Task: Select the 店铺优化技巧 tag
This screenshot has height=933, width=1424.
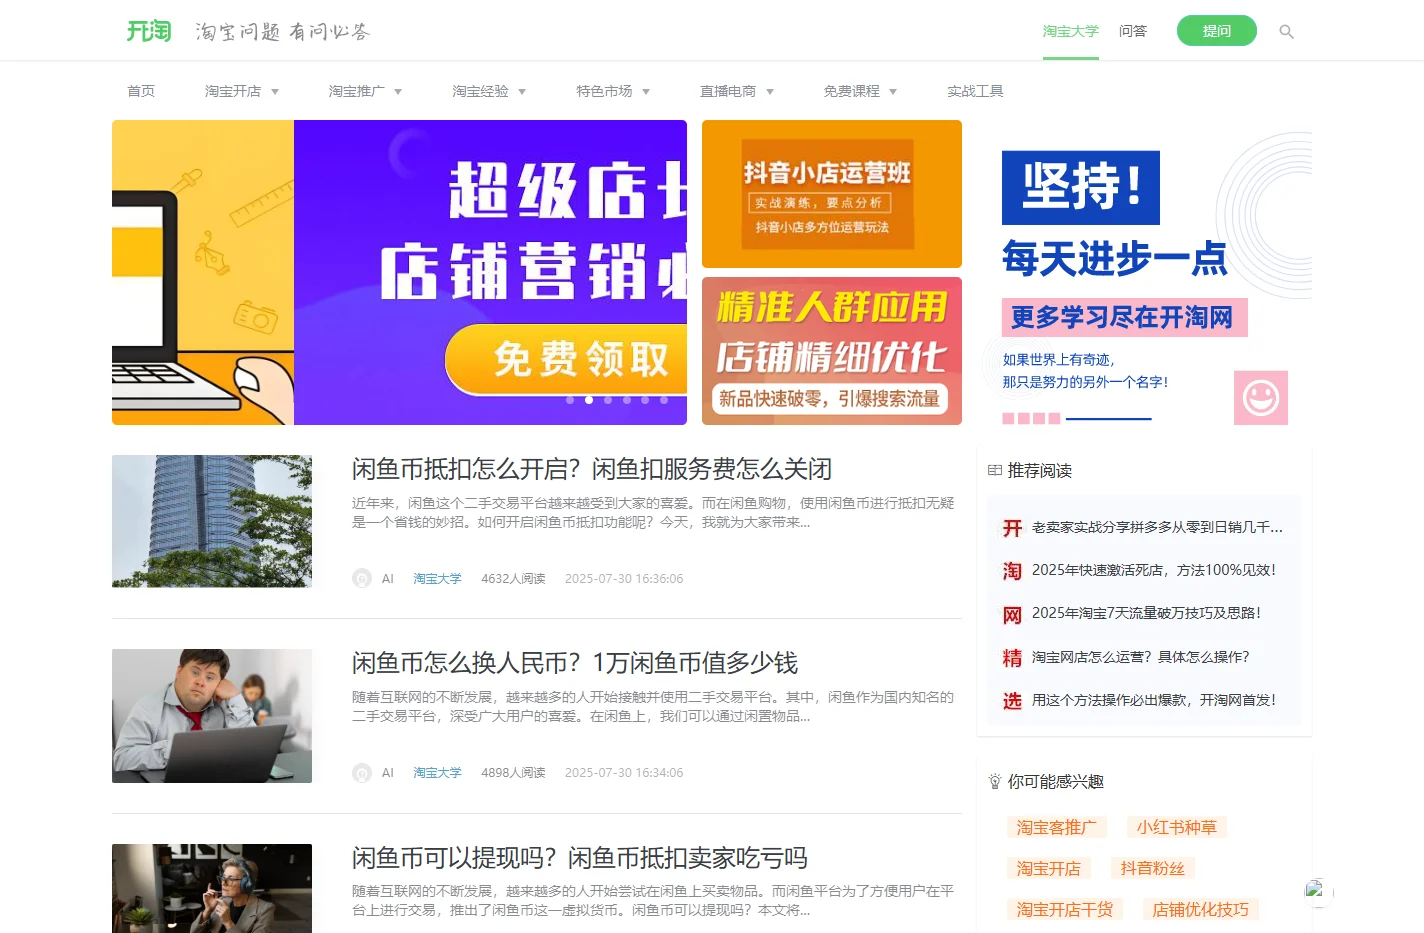Action: click(1200, 909)
